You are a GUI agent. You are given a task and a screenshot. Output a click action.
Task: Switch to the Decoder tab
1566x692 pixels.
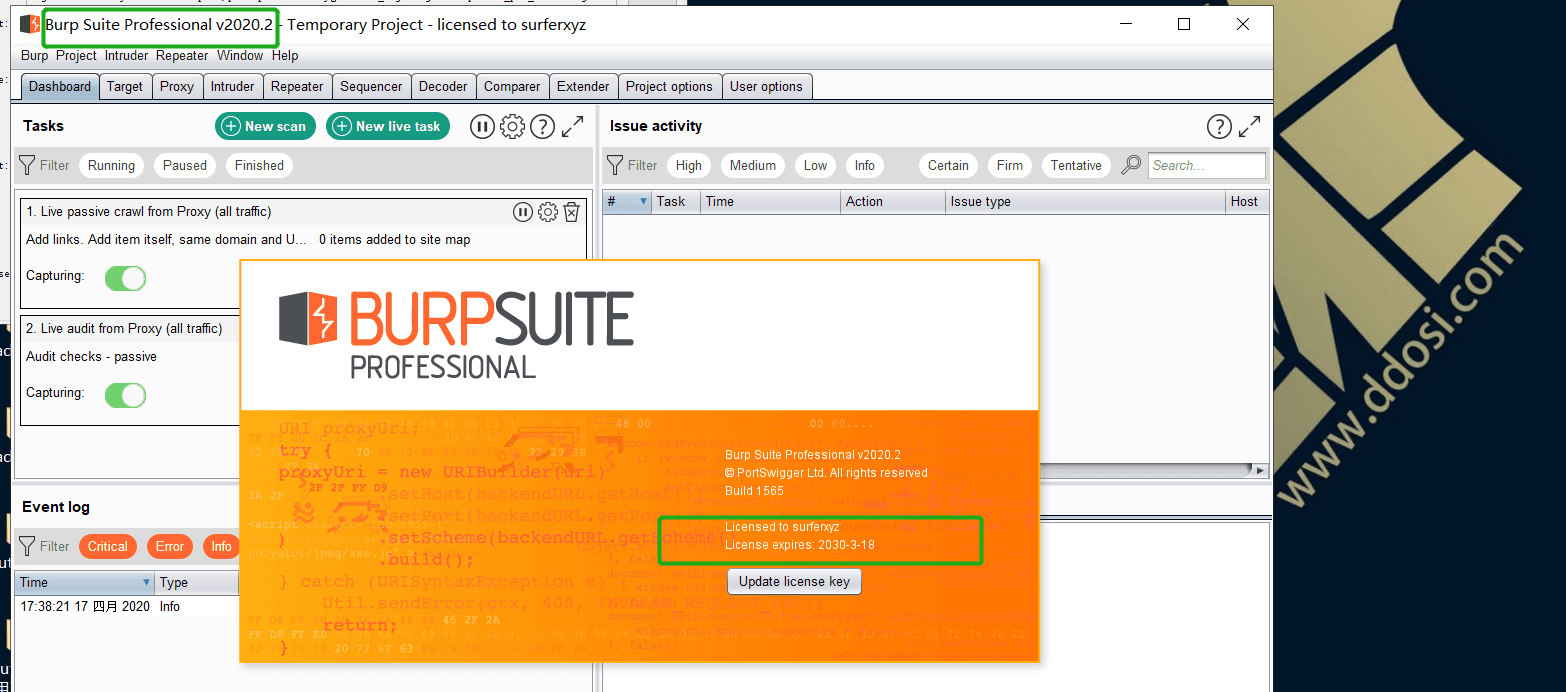point(443,87)
